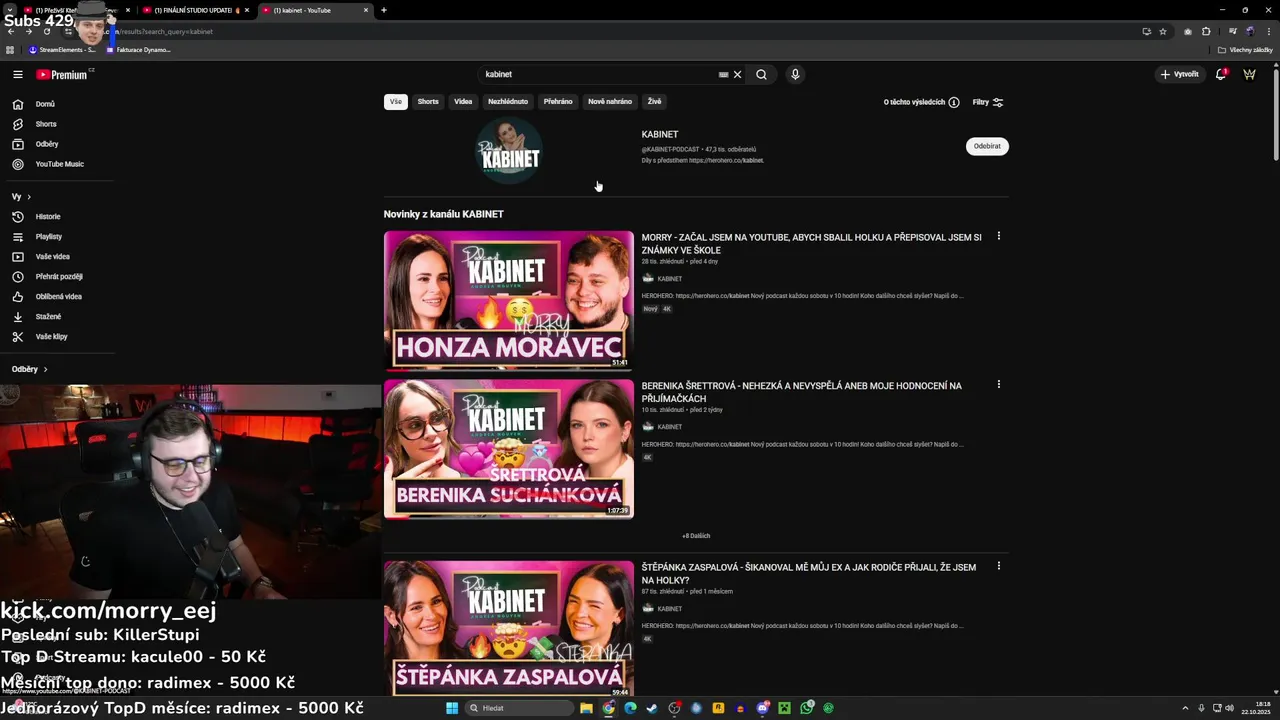Image resolution: width=1280 pixels, height=720 pixels.
Task: Open Přehrát později list
Action: (58, 277)
